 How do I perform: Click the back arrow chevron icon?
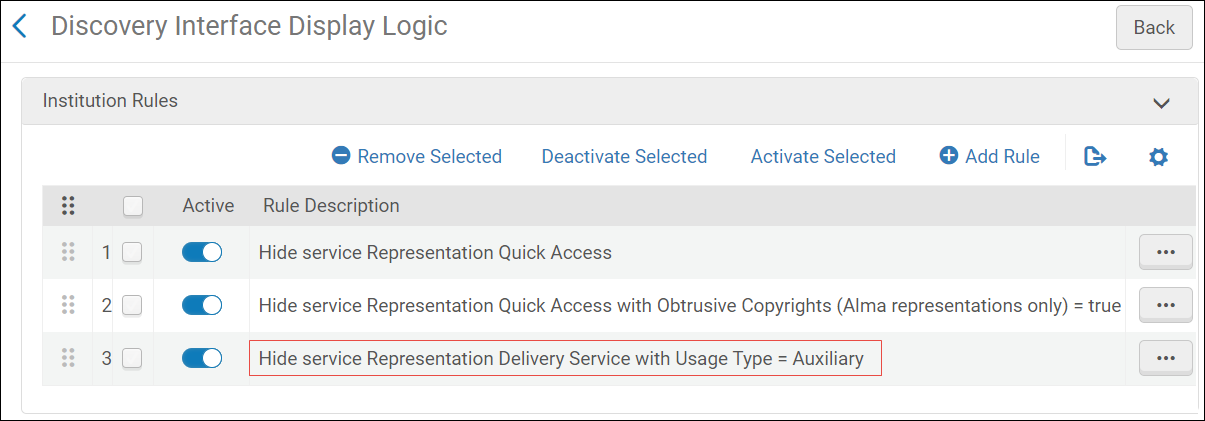click(x=20, y=26)
